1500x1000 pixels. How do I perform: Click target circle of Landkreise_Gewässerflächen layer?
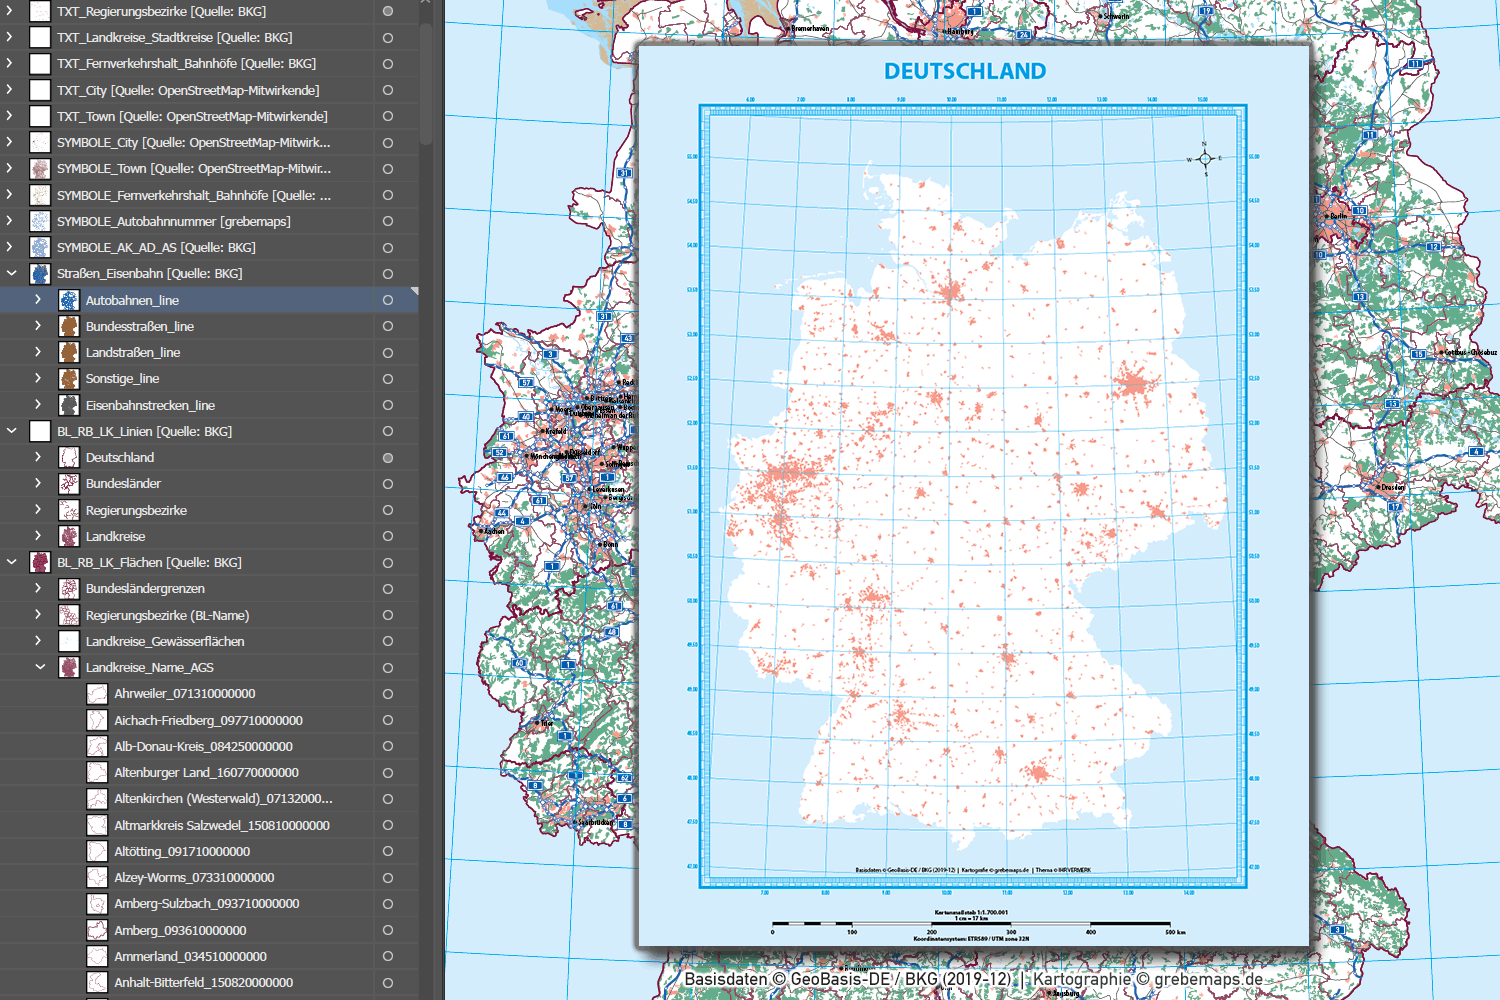pyautogui.click(x=388, y=641)
